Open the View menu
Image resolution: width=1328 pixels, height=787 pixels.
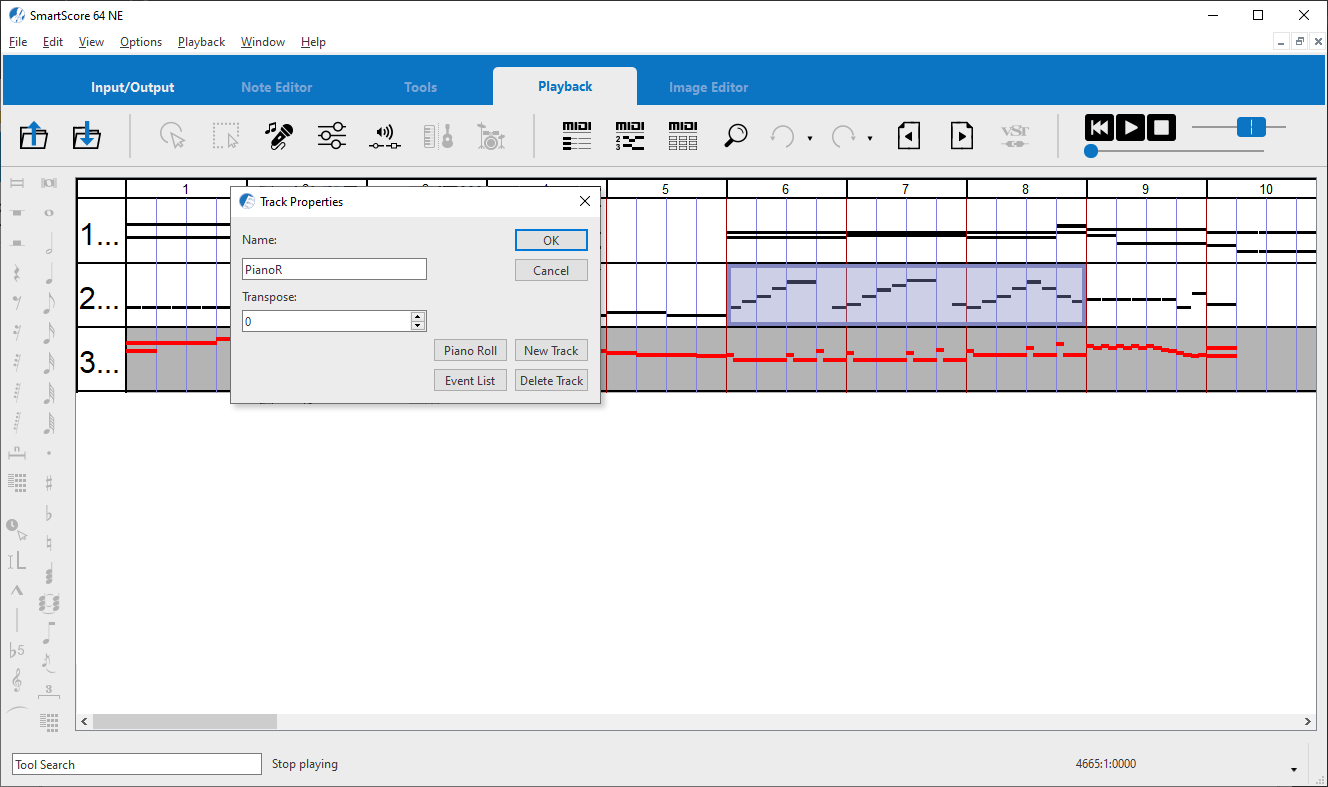coord(91,42)
